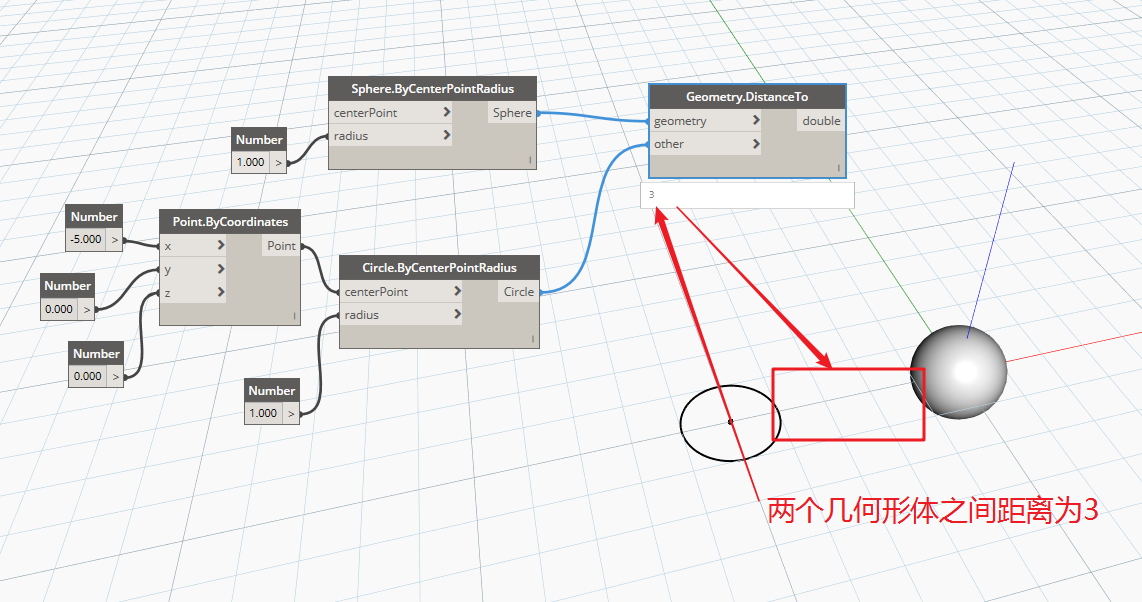
Task: Click the geometry input port
Action: [x=705, y=121]
